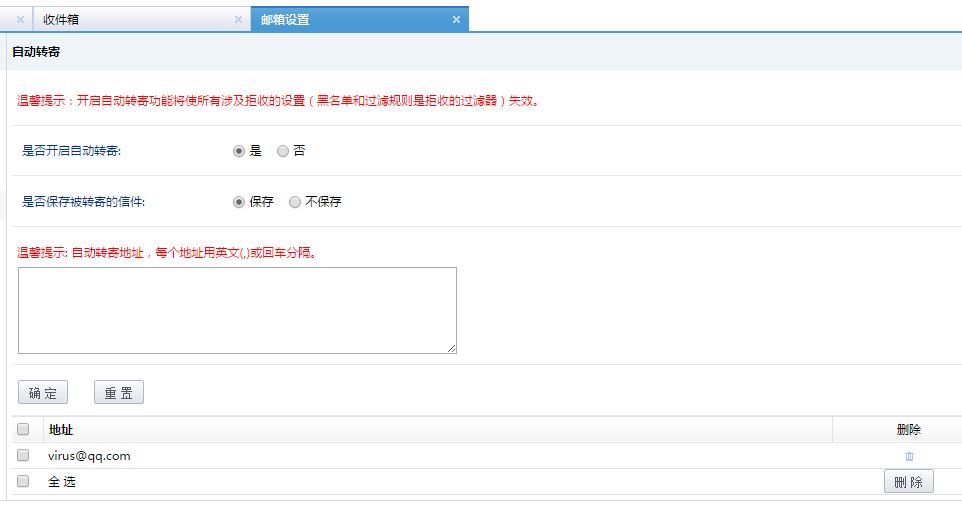Click the 自动转寄 section title
Screen dimensions: 962x516
[36, 52]
